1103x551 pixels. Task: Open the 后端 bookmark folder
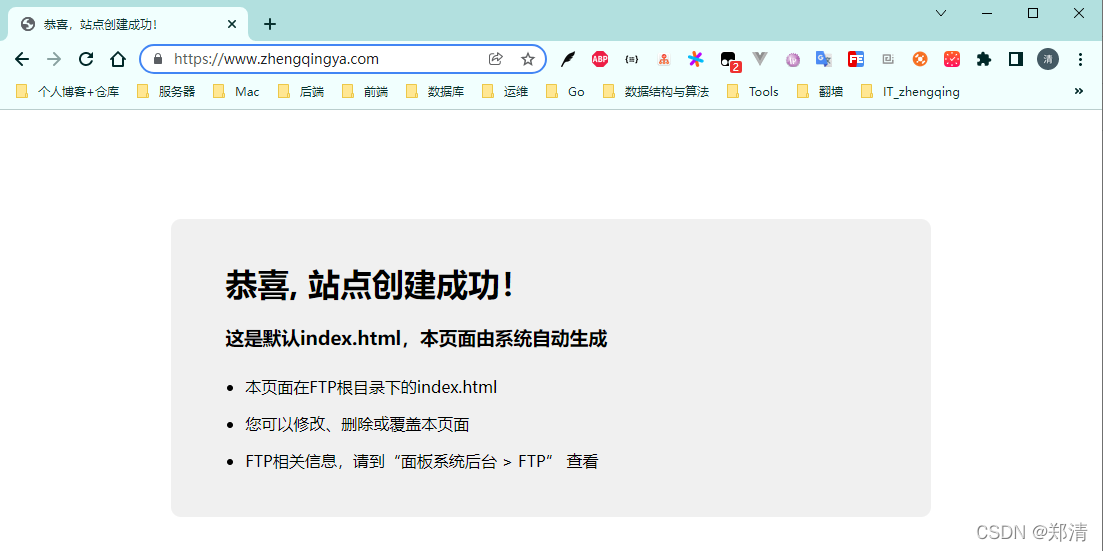click(x=301, y=91)
